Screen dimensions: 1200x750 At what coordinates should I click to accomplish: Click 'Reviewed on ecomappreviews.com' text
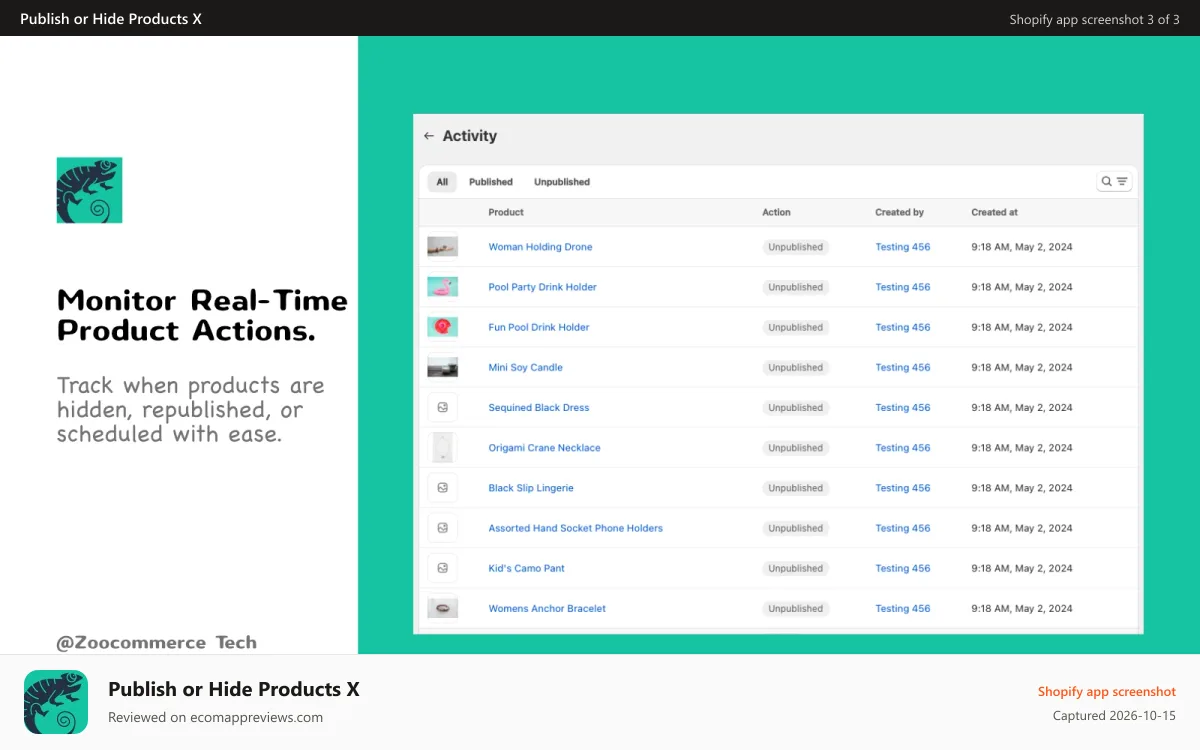pos(215,717)
